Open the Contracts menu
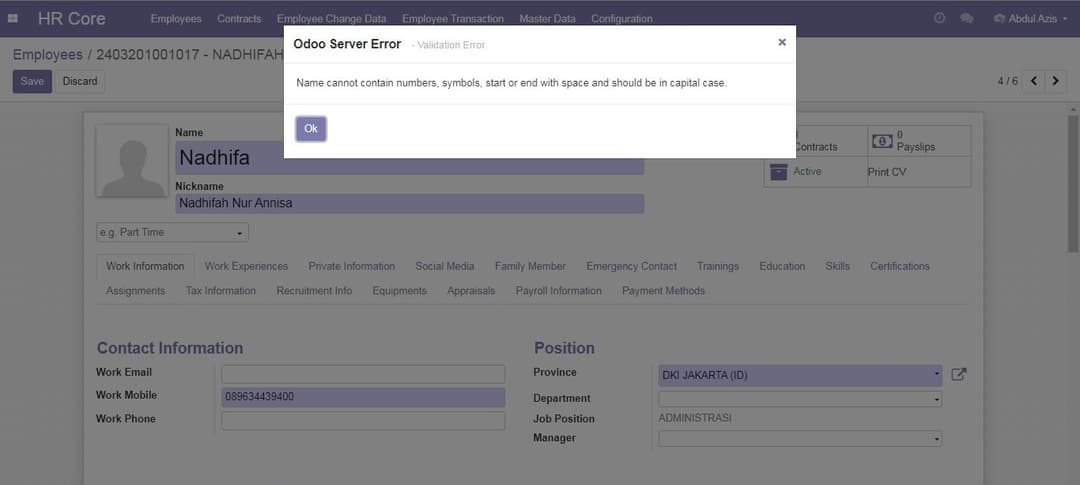Screen dimensions: 1080x485 pos(239,19)
